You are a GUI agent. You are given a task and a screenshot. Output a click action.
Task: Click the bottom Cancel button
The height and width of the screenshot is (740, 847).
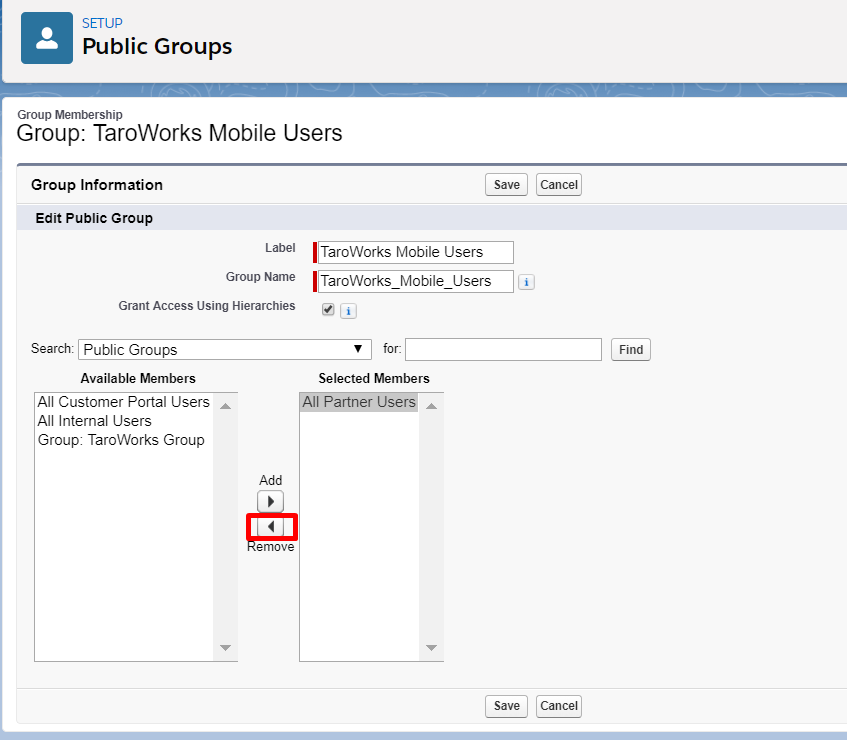pos(559,706)
